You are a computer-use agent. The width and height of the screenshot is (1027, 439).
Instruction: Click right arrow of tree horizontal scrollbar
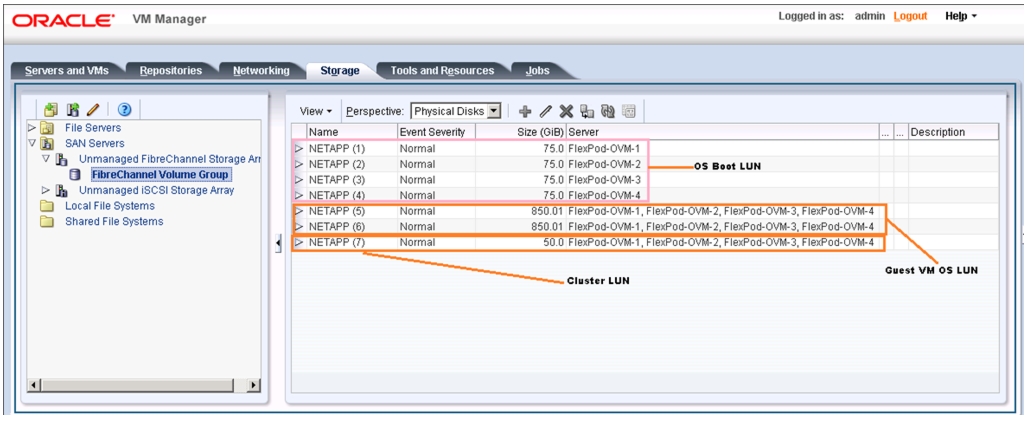tap(253, 385)
